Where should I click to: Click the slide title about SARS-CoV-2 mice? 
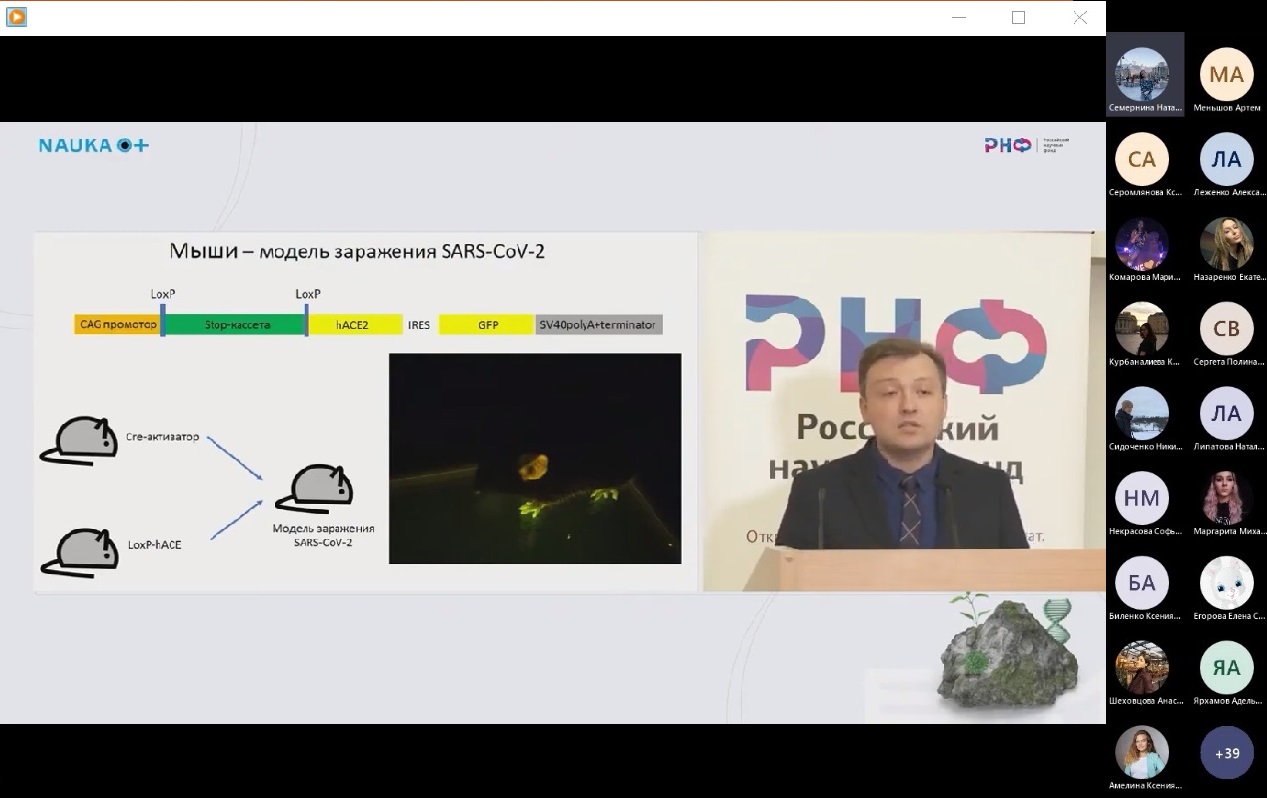(356, 251)
